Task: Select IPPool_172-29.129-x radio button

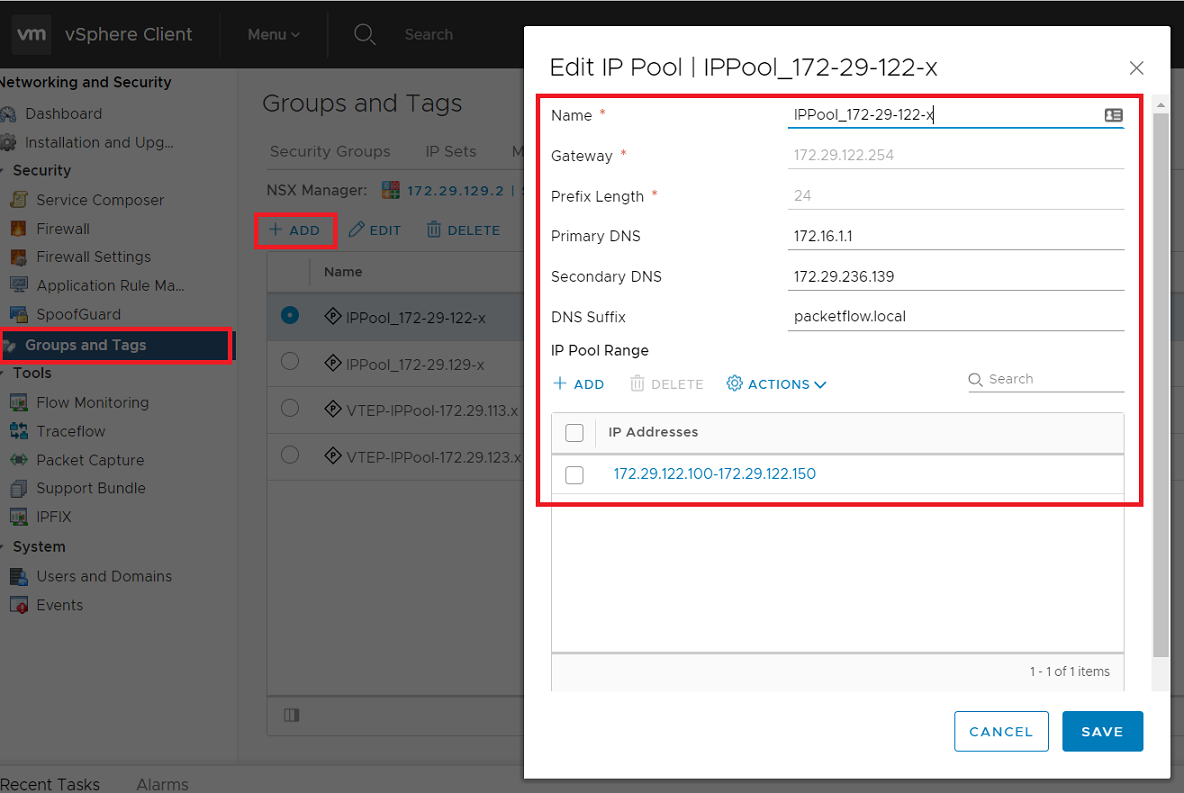Action: (290, 362)
